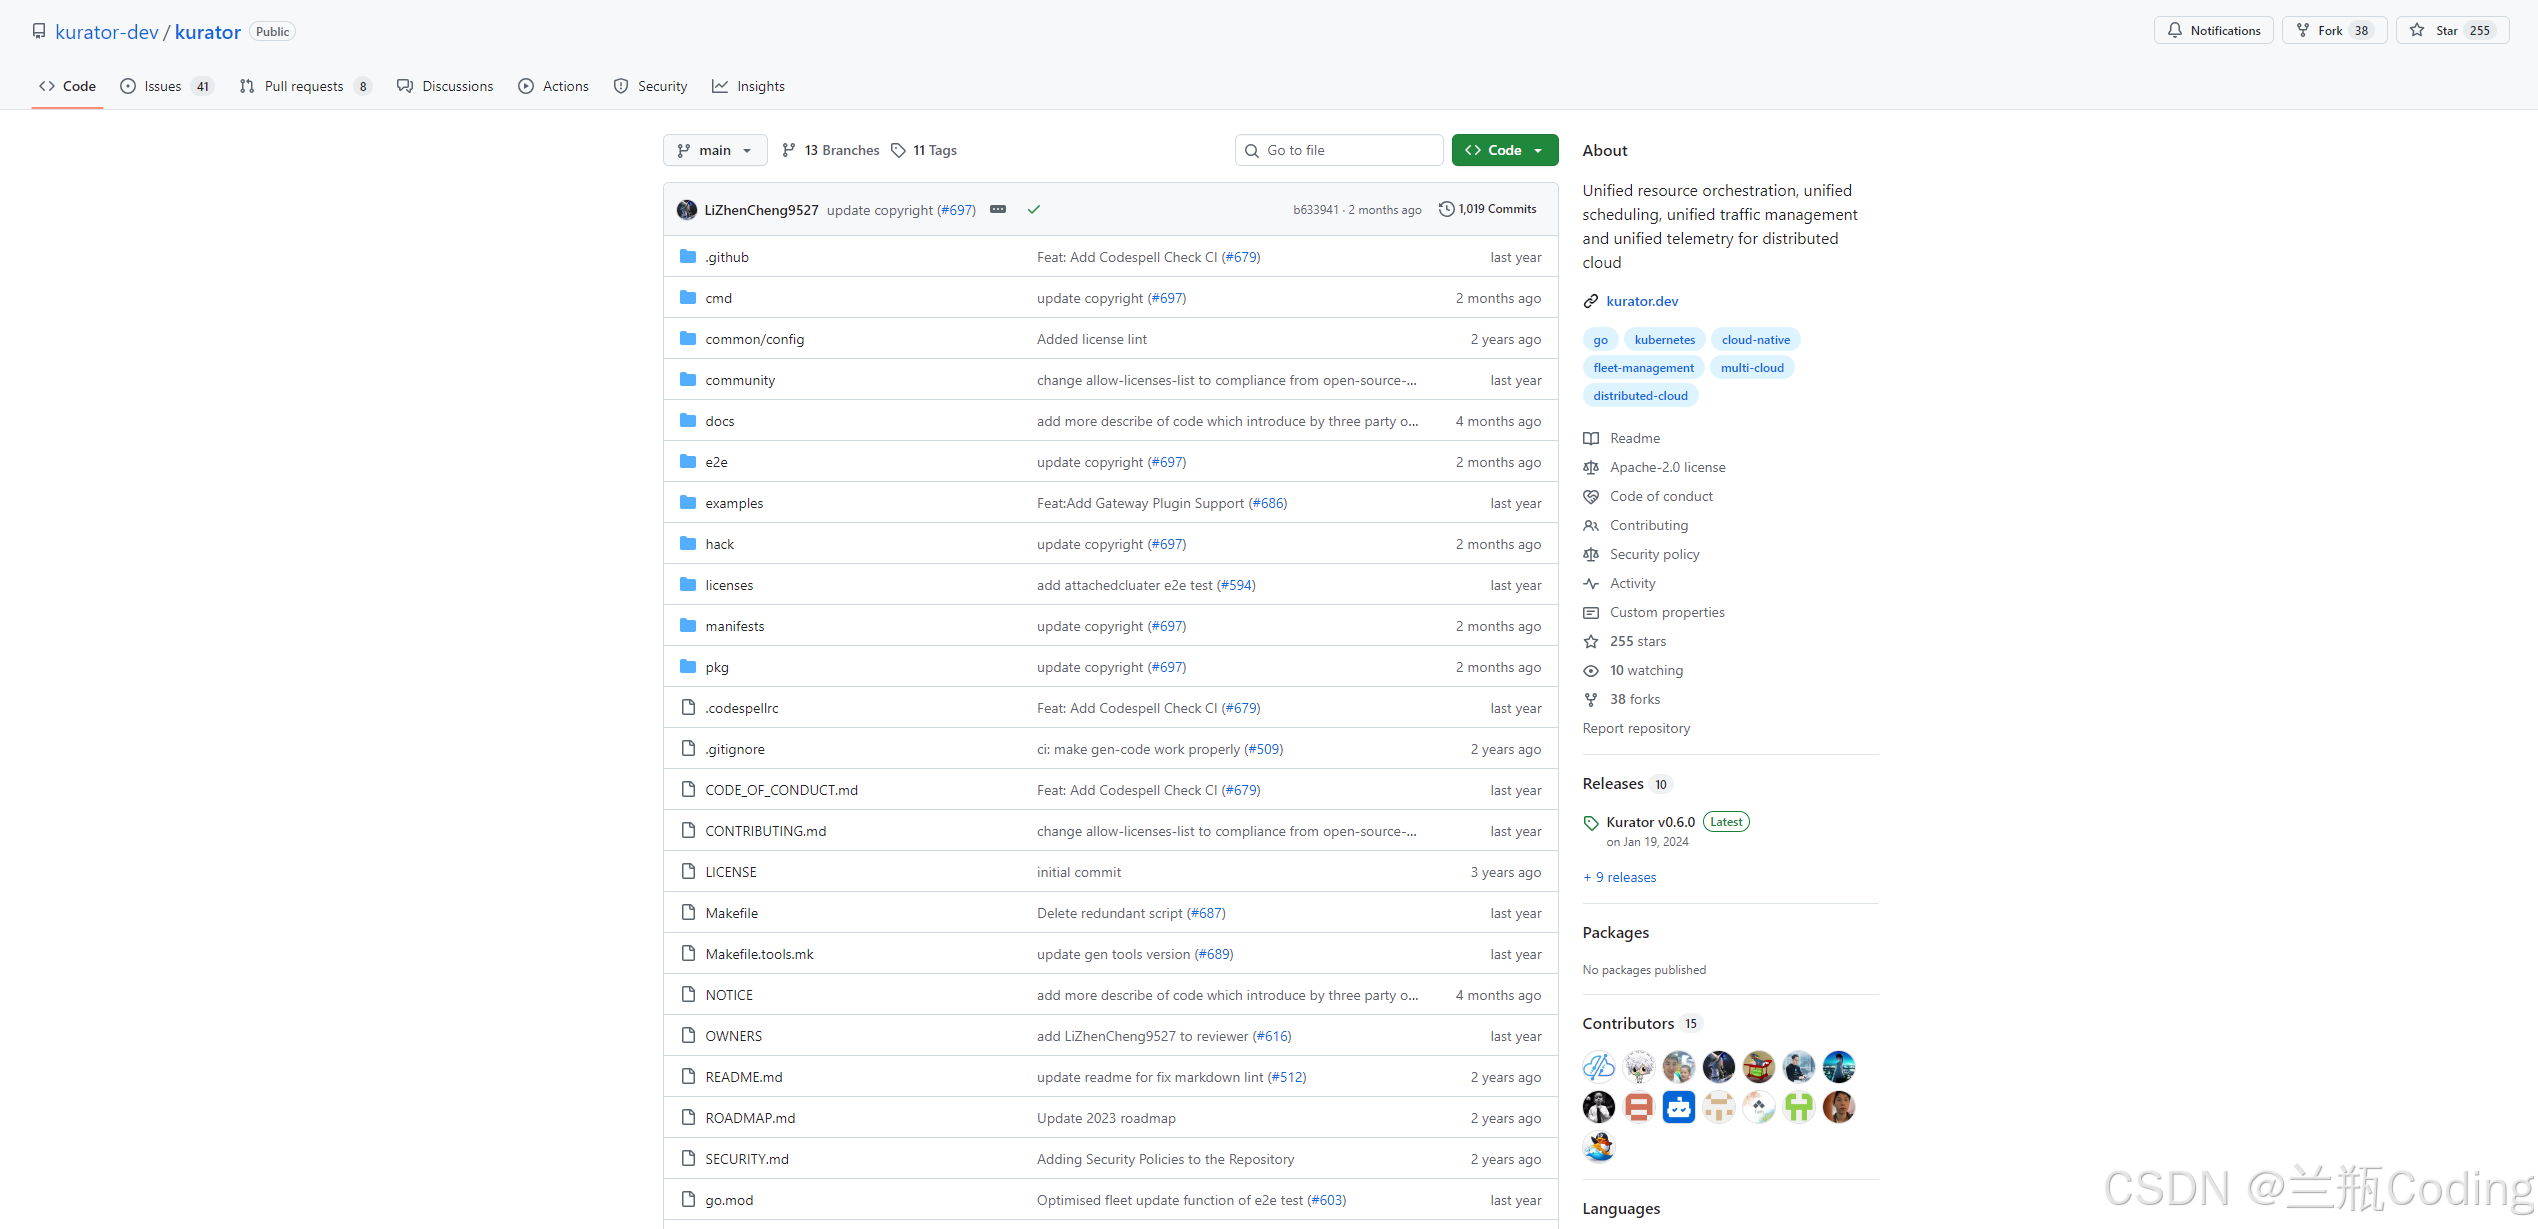Expand the green Code dropdown button

[x=1504, y=150]
